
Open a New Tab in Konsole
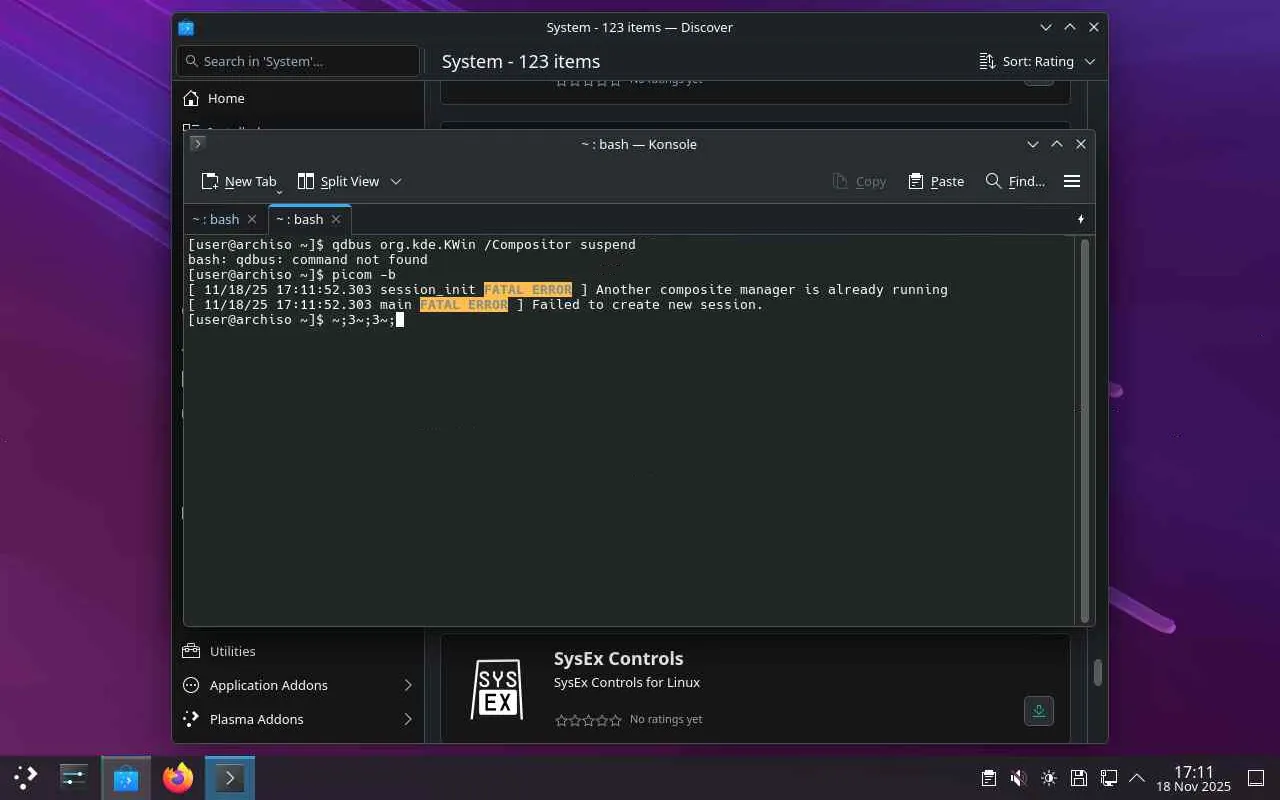coord(239,181)
